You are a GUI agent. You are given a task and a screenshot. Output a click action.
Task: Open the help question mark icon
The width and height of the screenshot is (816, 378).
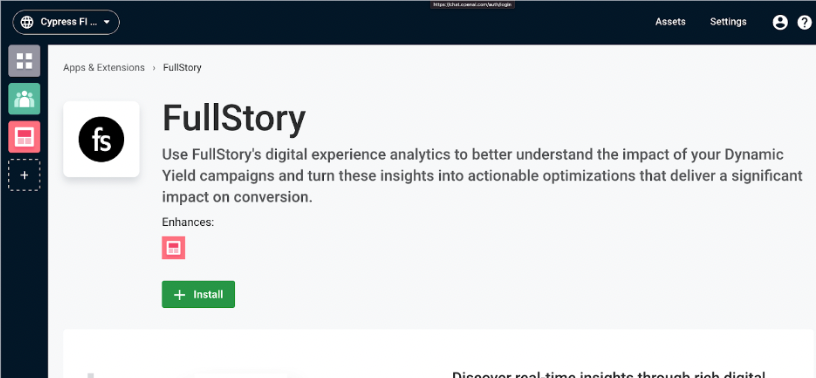tap(804, 22)
